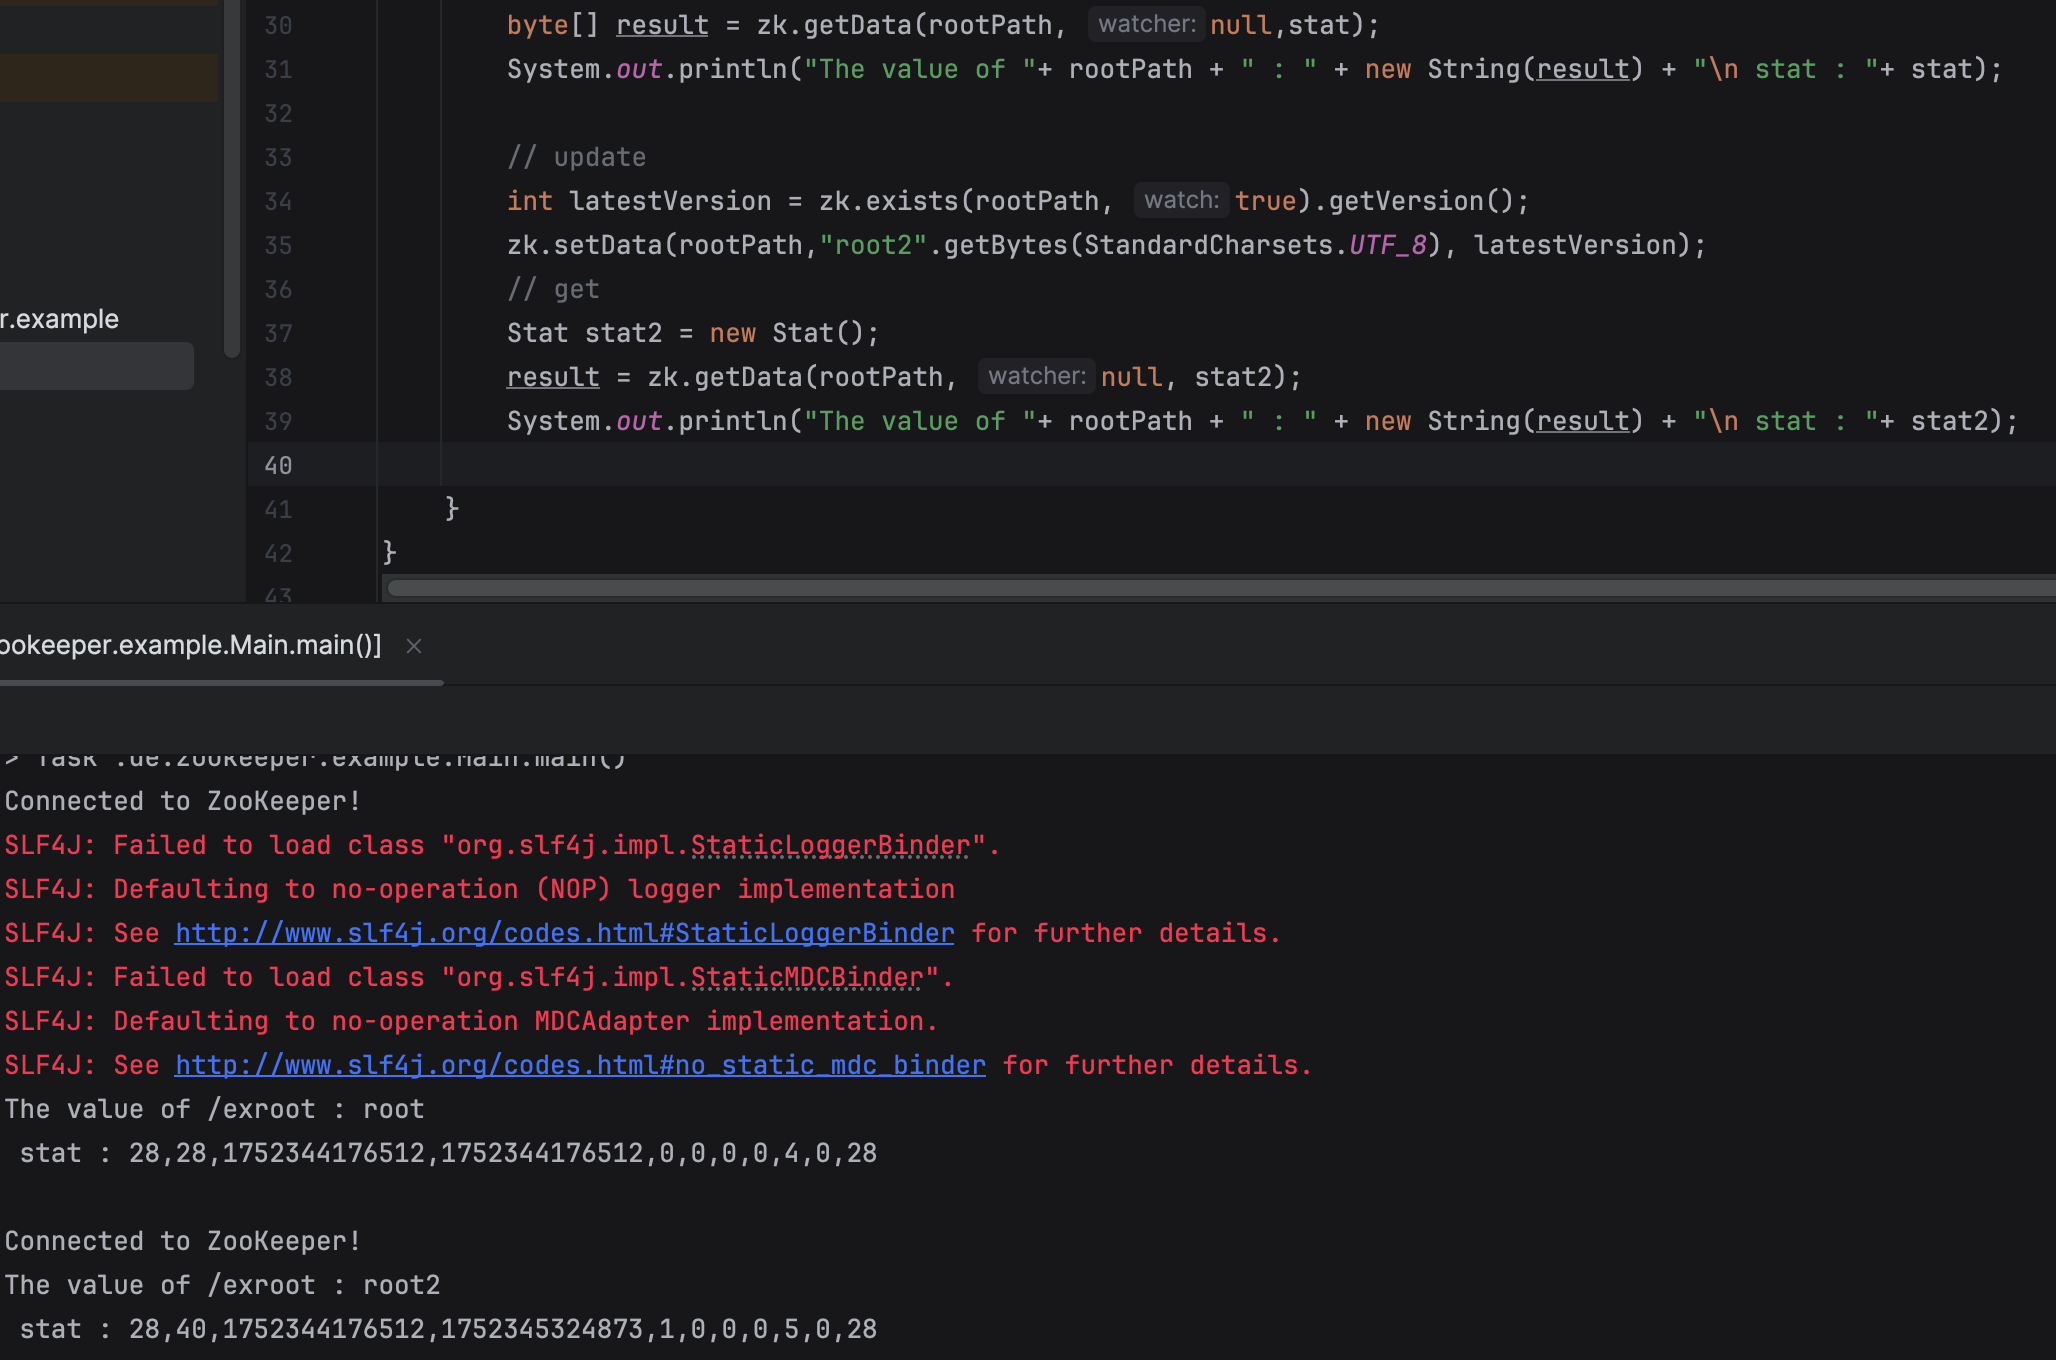The height and width of the screenshot is (1360, 2056).
Task: Click the watch: inlay hint on line 34
Action: point(1181,201)
